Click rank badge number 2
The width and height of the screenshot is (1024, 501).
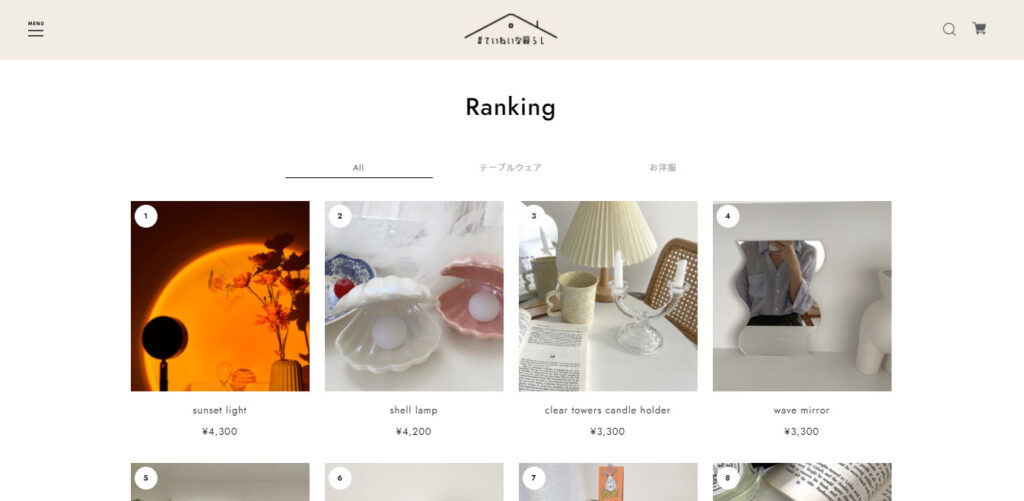[x=340, y=216]
